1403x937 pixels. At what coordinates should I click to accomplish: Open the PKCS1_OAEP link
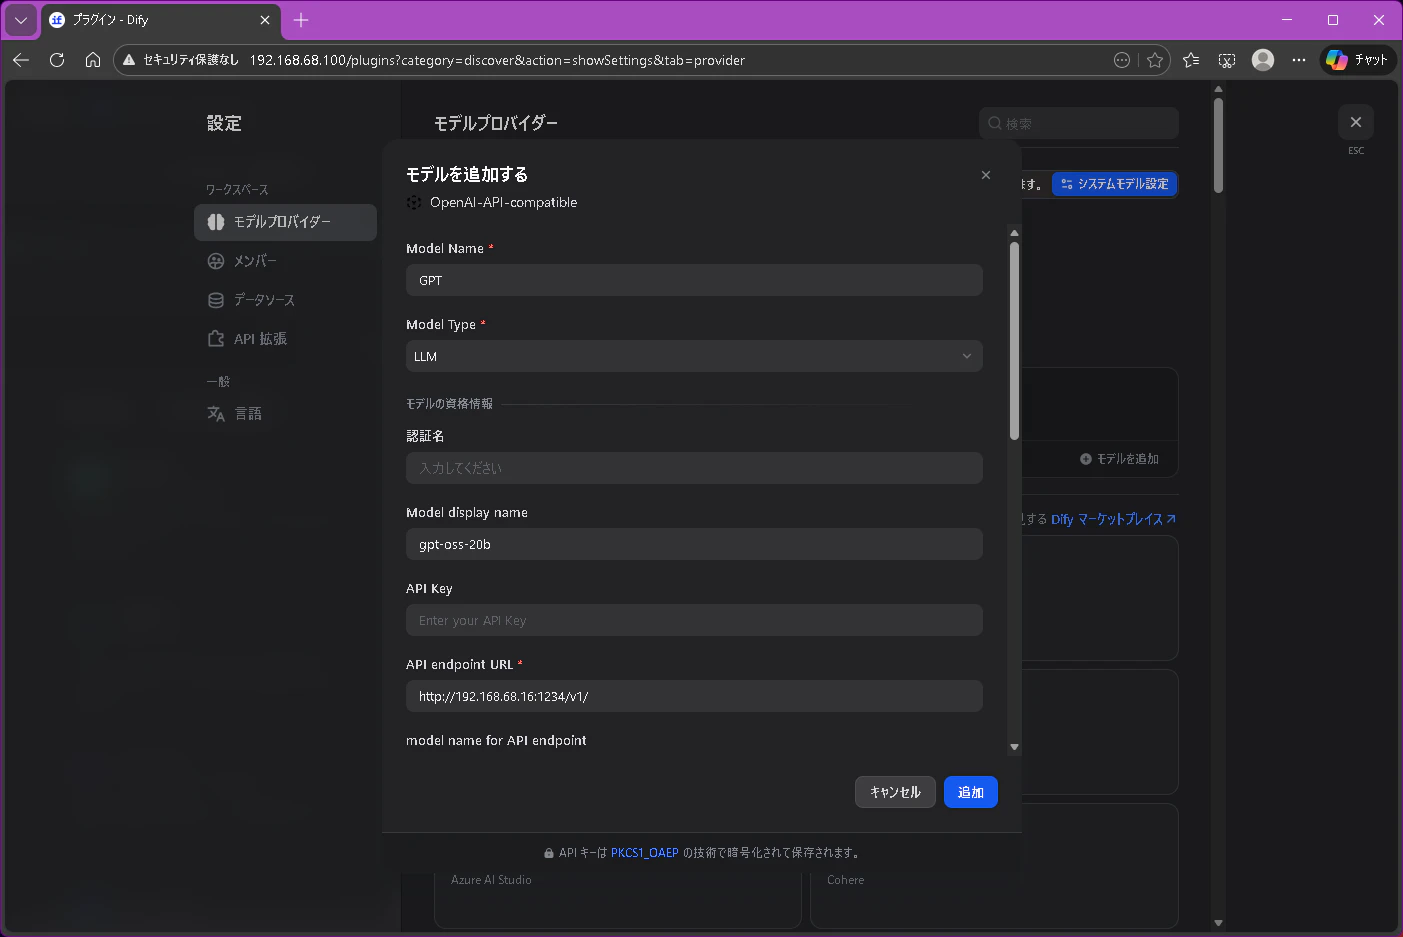(x=644, y=853)
